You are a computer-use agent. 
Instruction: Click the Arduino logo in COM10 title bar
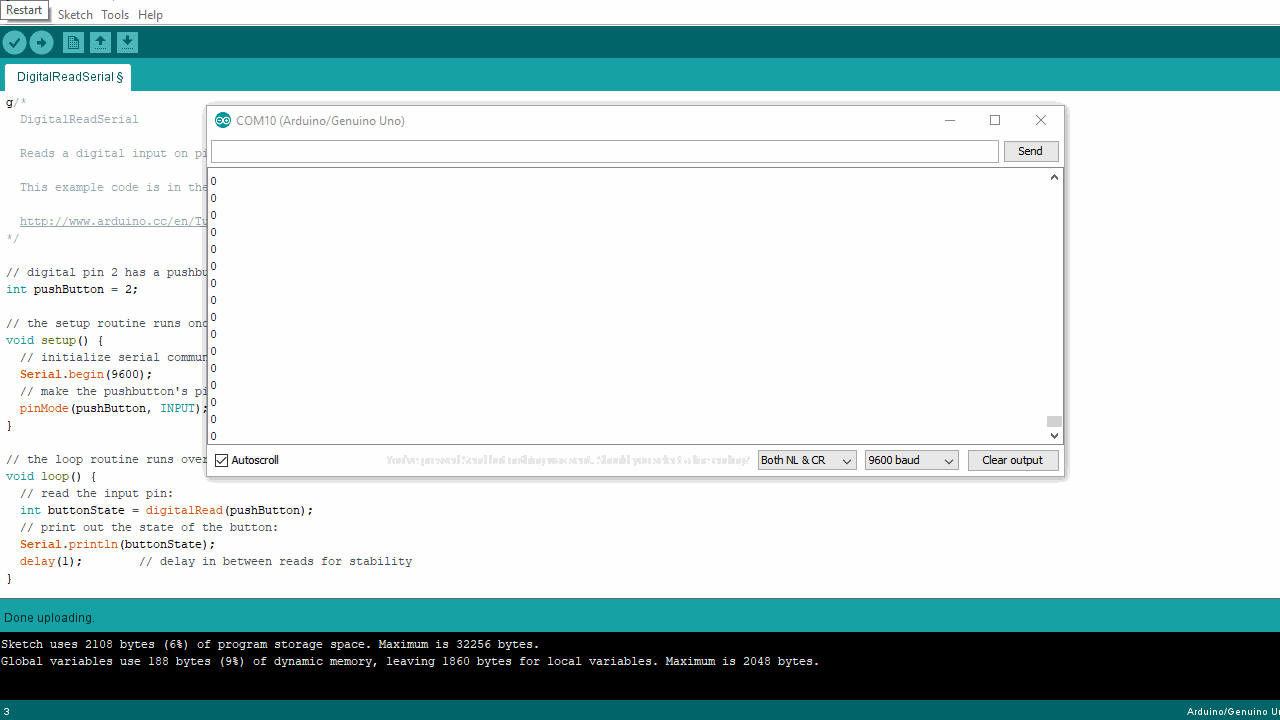point(223,121)
